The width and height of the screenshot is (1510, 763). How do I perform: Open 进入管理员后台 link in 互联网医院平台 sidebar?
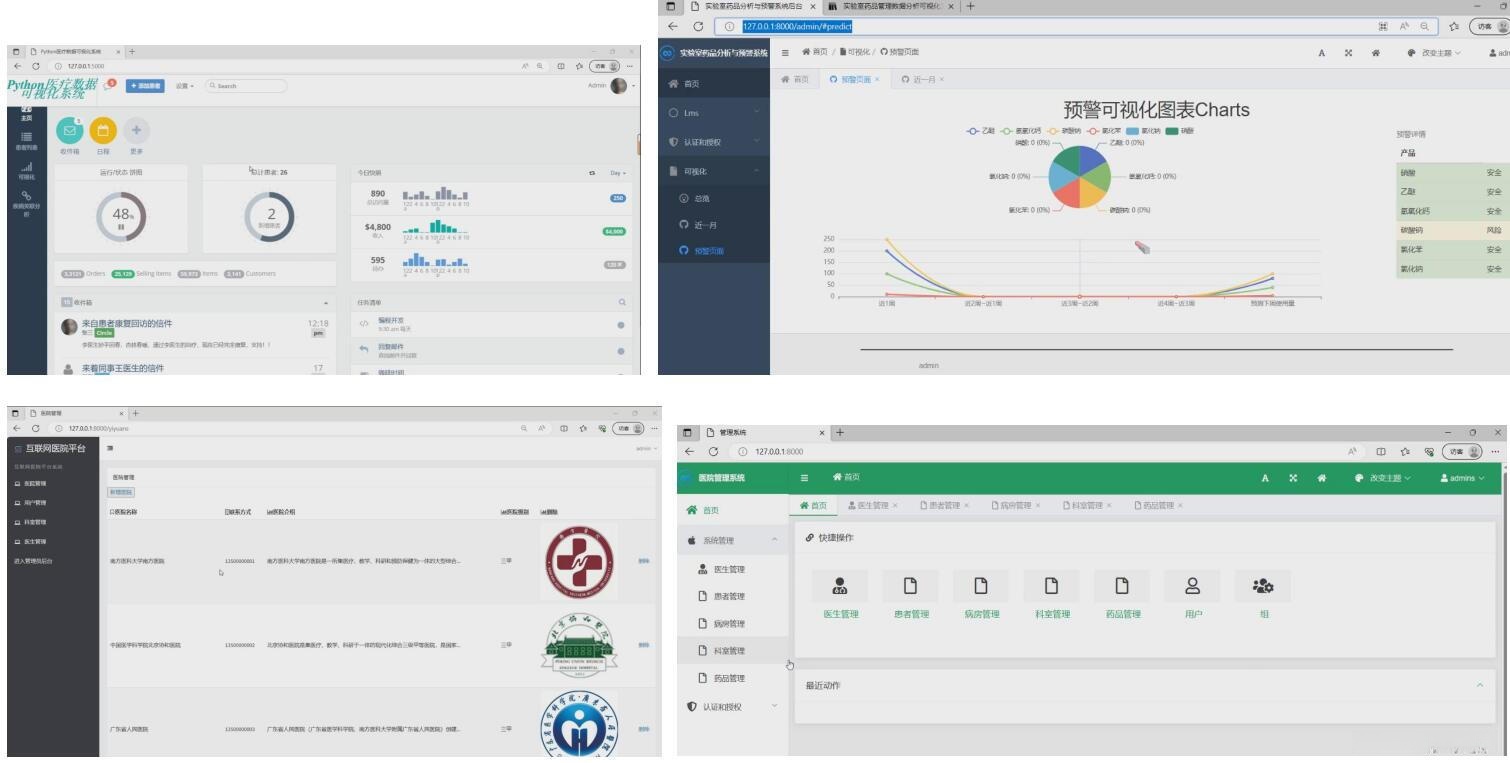[32, 561]
